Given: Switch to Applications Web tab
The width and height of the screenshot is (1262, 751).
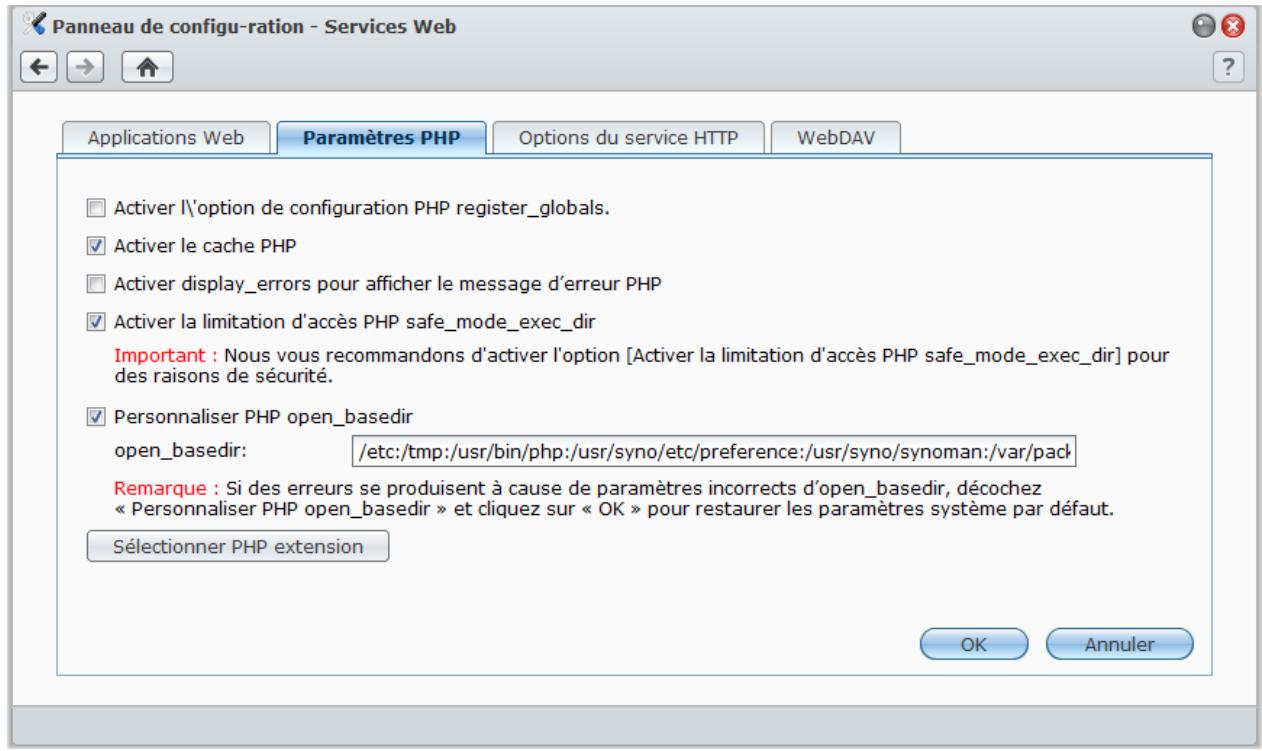Looking at the screenshot, I should pyautogui.click(x=166, y=138).
